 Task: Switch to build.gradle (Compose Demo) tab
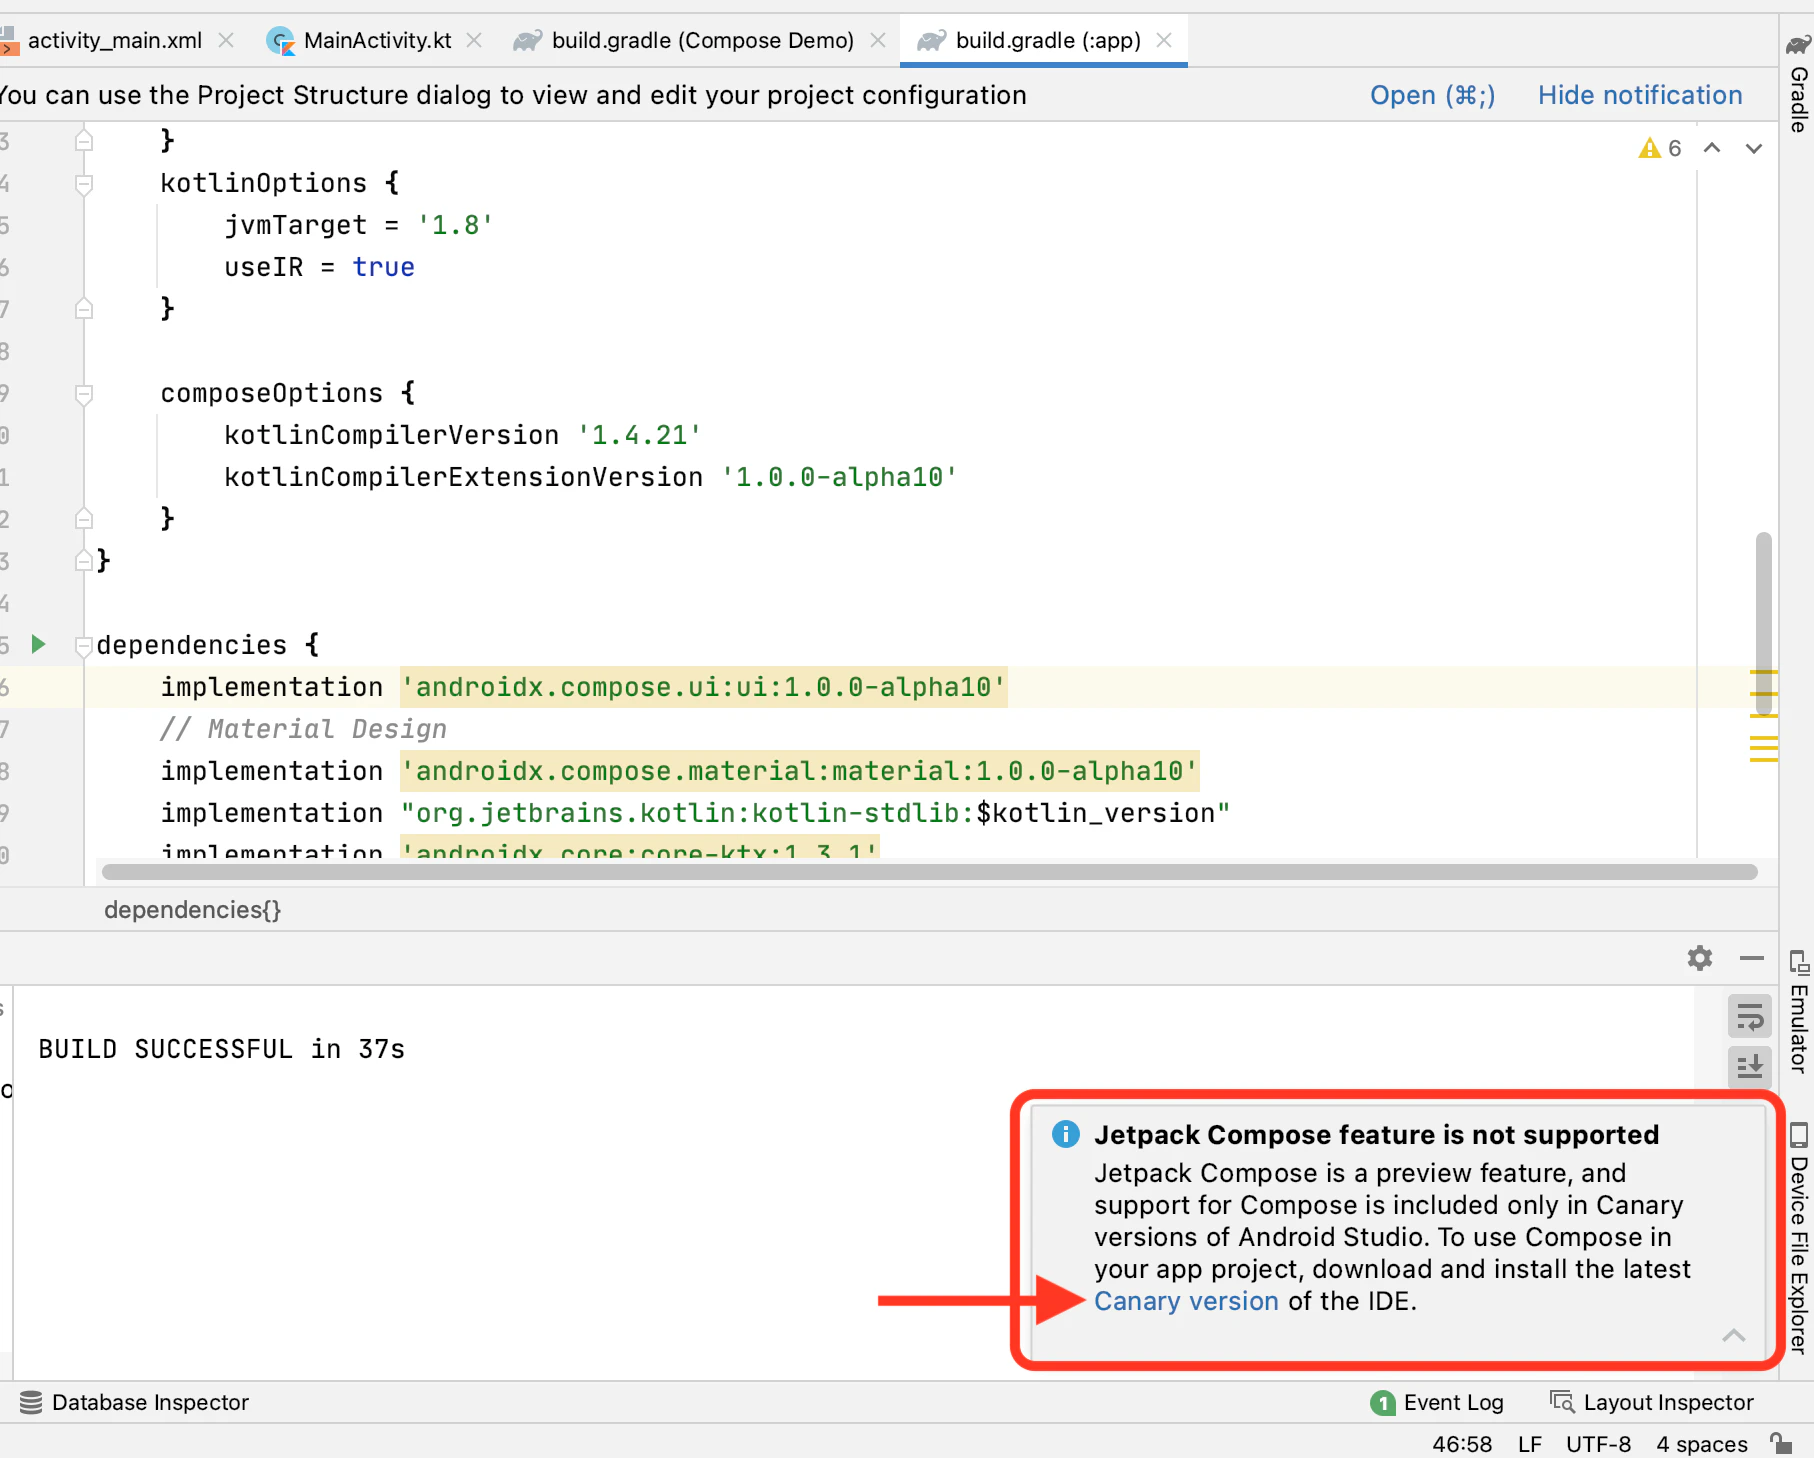pos(701,40)
